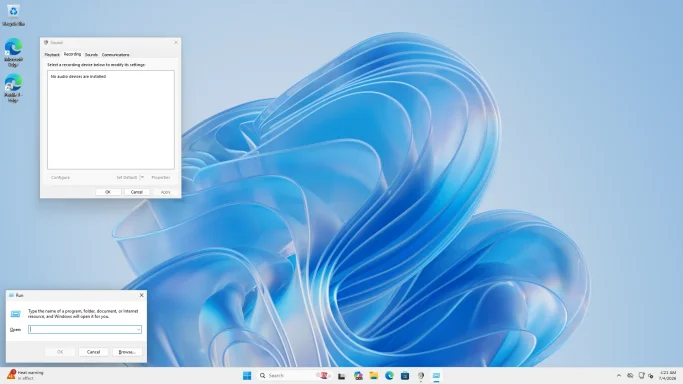
Task: Show hidden system tray icons
Action: pyautogui.click(x=619, y=375)
